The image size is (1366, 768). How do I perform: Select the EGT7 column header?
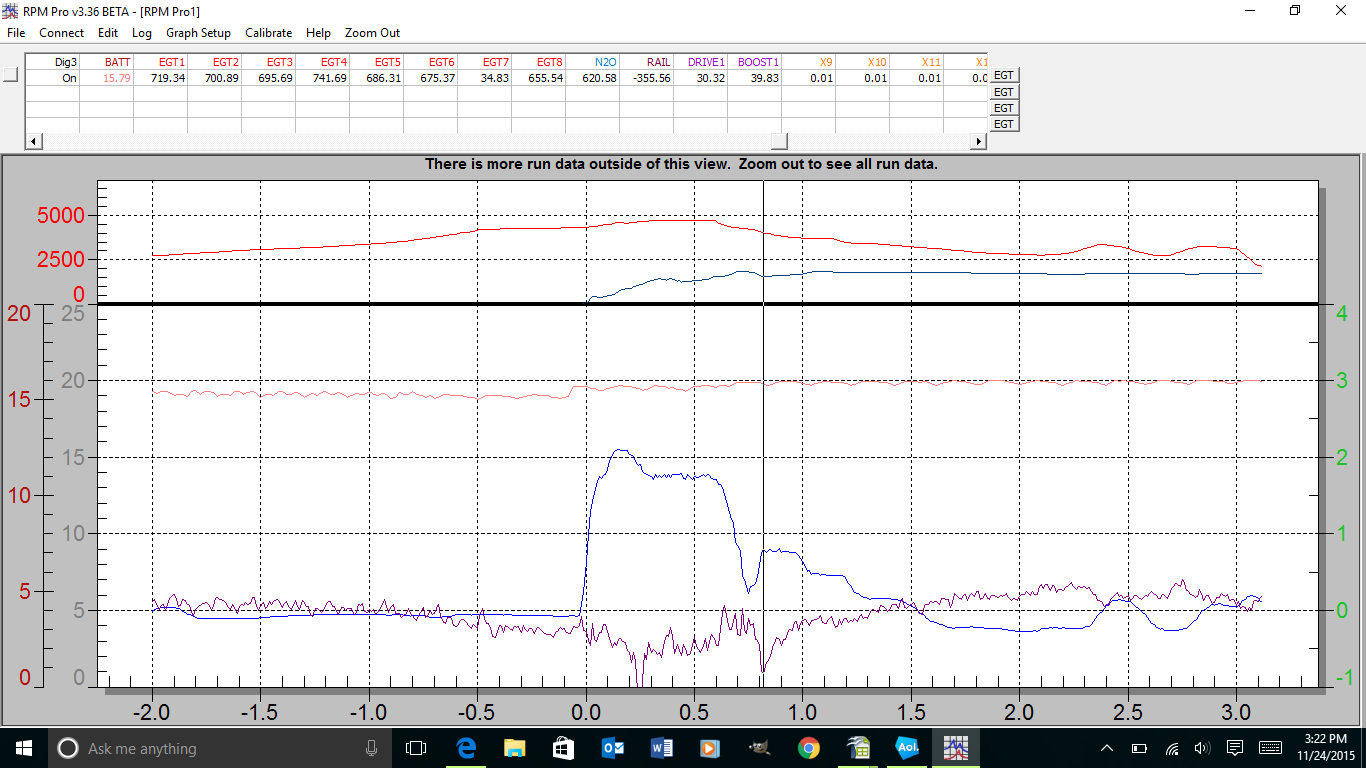496,62
